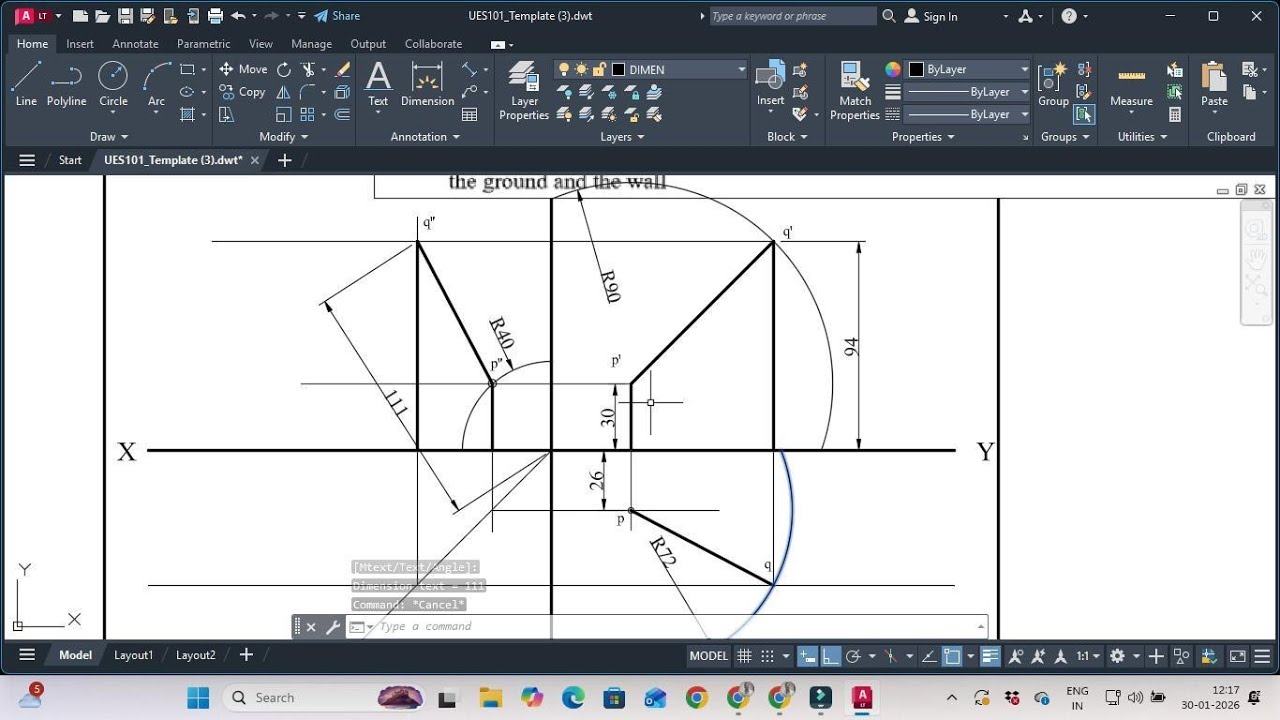Select the Circle tool
This screenshot has width=1280, height=720.
point(113,84)
